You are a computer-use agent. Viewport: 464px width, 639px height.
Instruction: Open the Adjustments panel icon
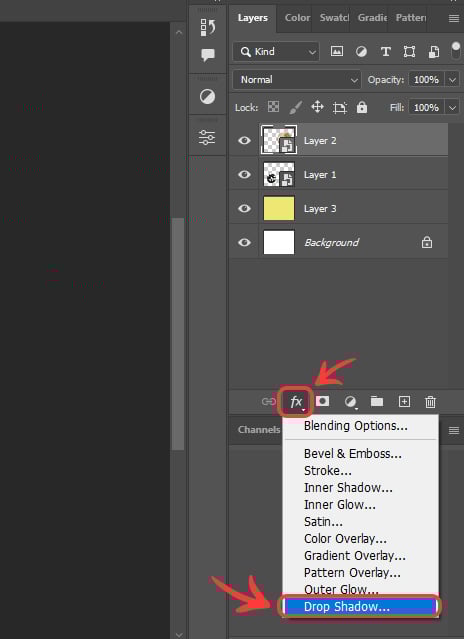tap(207, 97)
